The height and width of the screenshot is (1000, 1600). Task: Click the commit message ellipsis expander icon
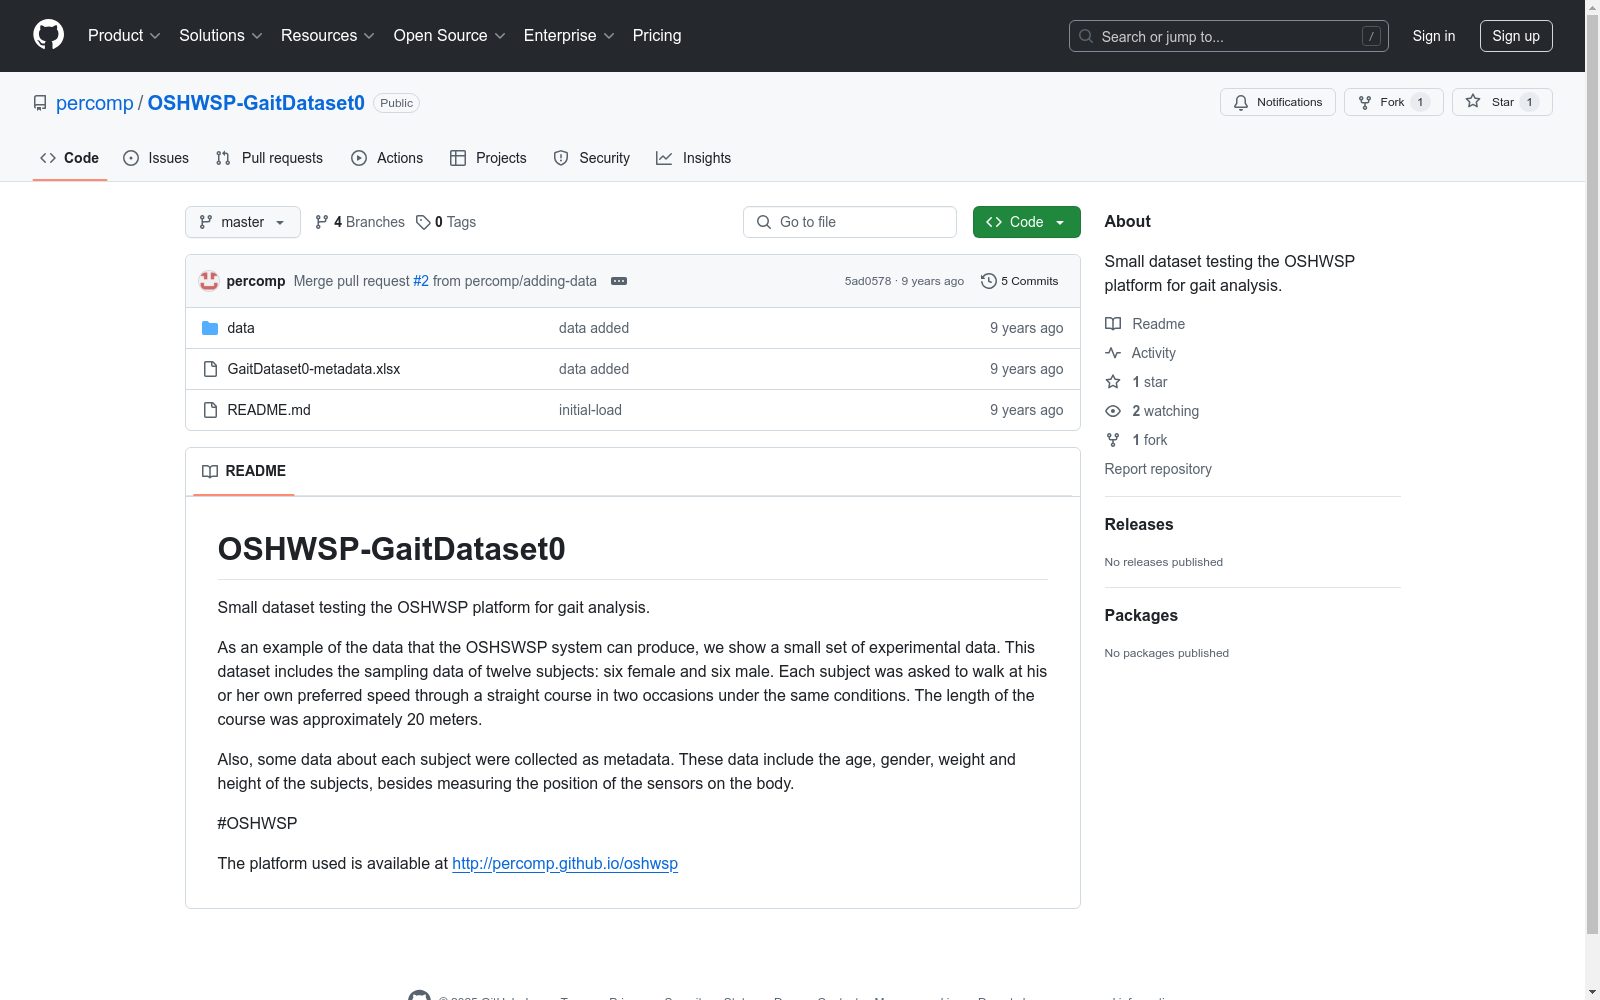coord(619,281)
